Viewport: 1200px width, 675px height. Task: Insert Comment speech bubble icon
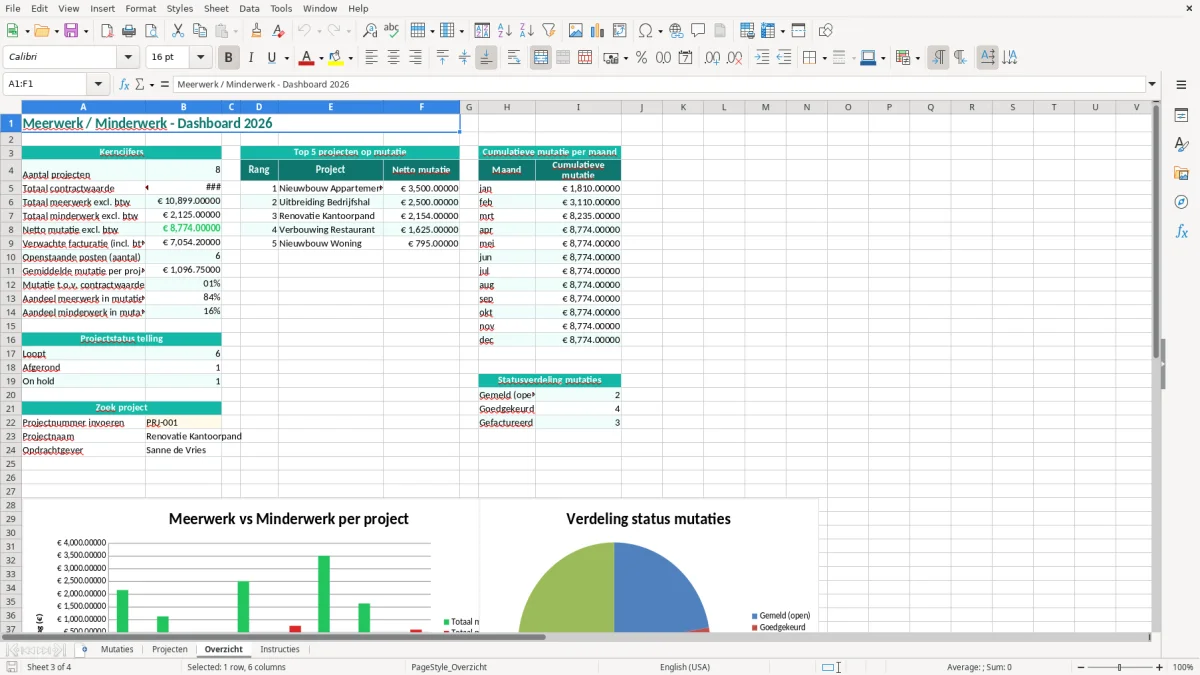[698, 31]
